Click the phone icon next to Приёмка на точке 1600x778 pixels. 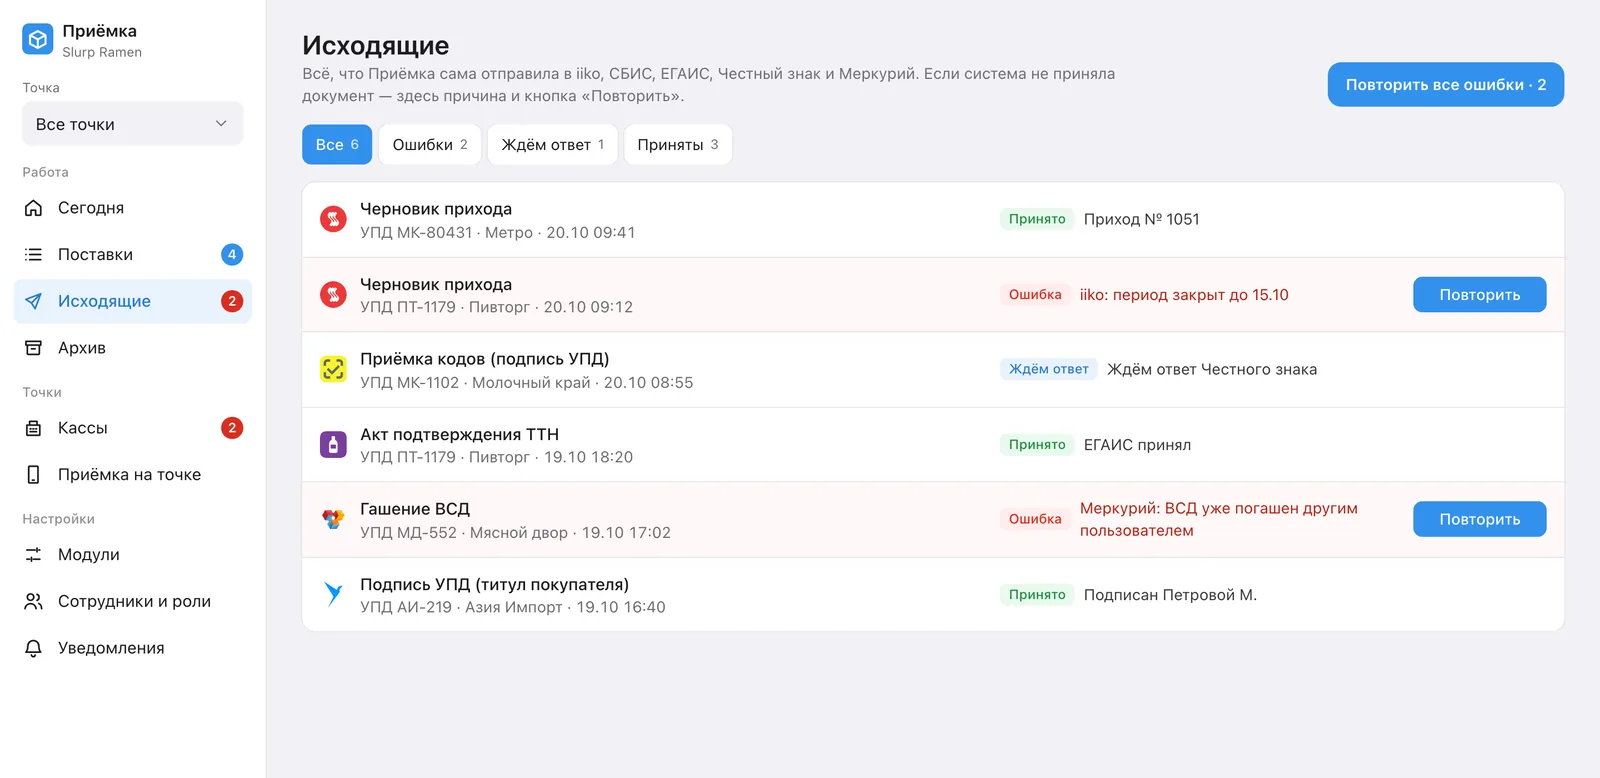click(x=33, y=474)
